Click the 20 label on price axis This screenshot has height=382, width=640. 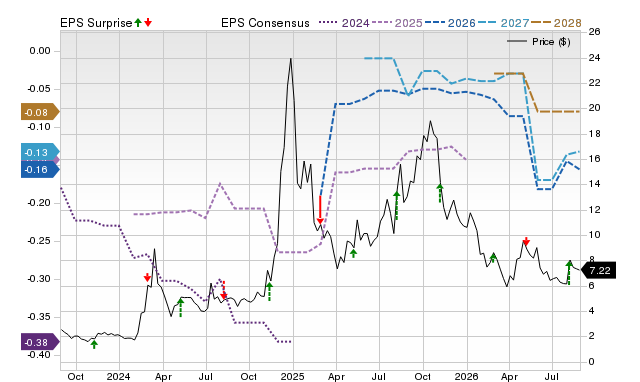595,108
